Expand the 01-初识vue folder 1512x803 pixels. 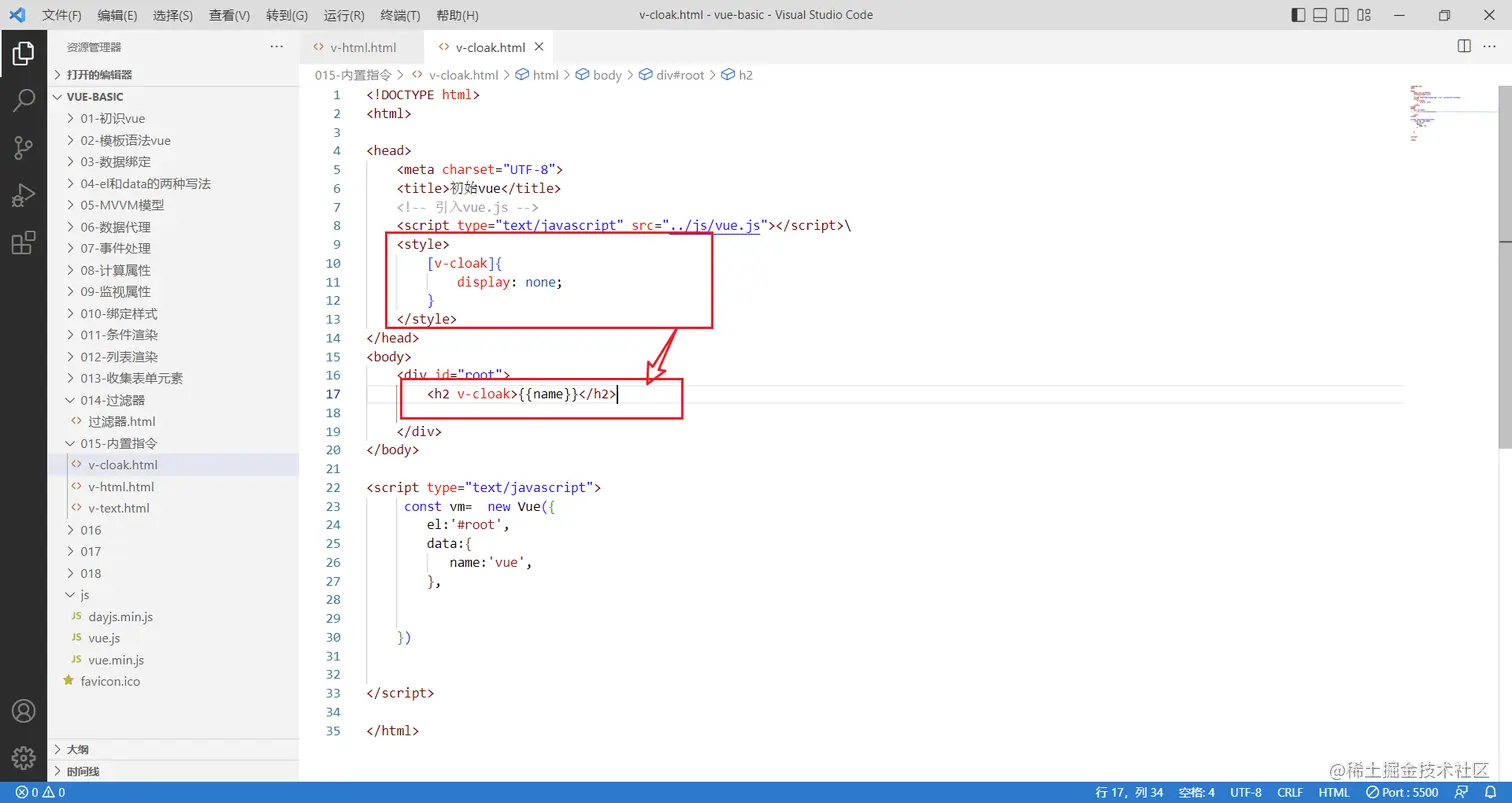pyautogui.click(x=174, y=118)
